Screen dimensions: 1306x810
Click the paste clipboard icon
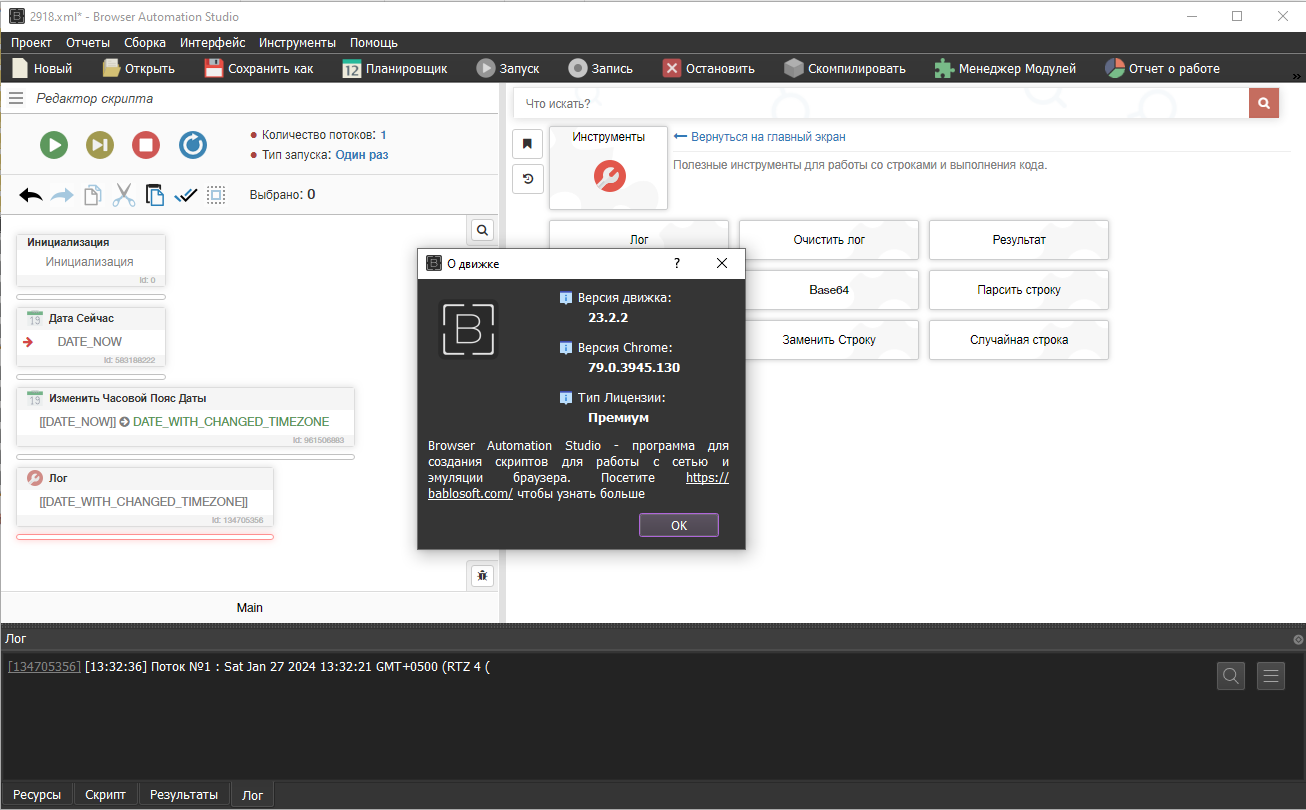click(x=155, y=195)
